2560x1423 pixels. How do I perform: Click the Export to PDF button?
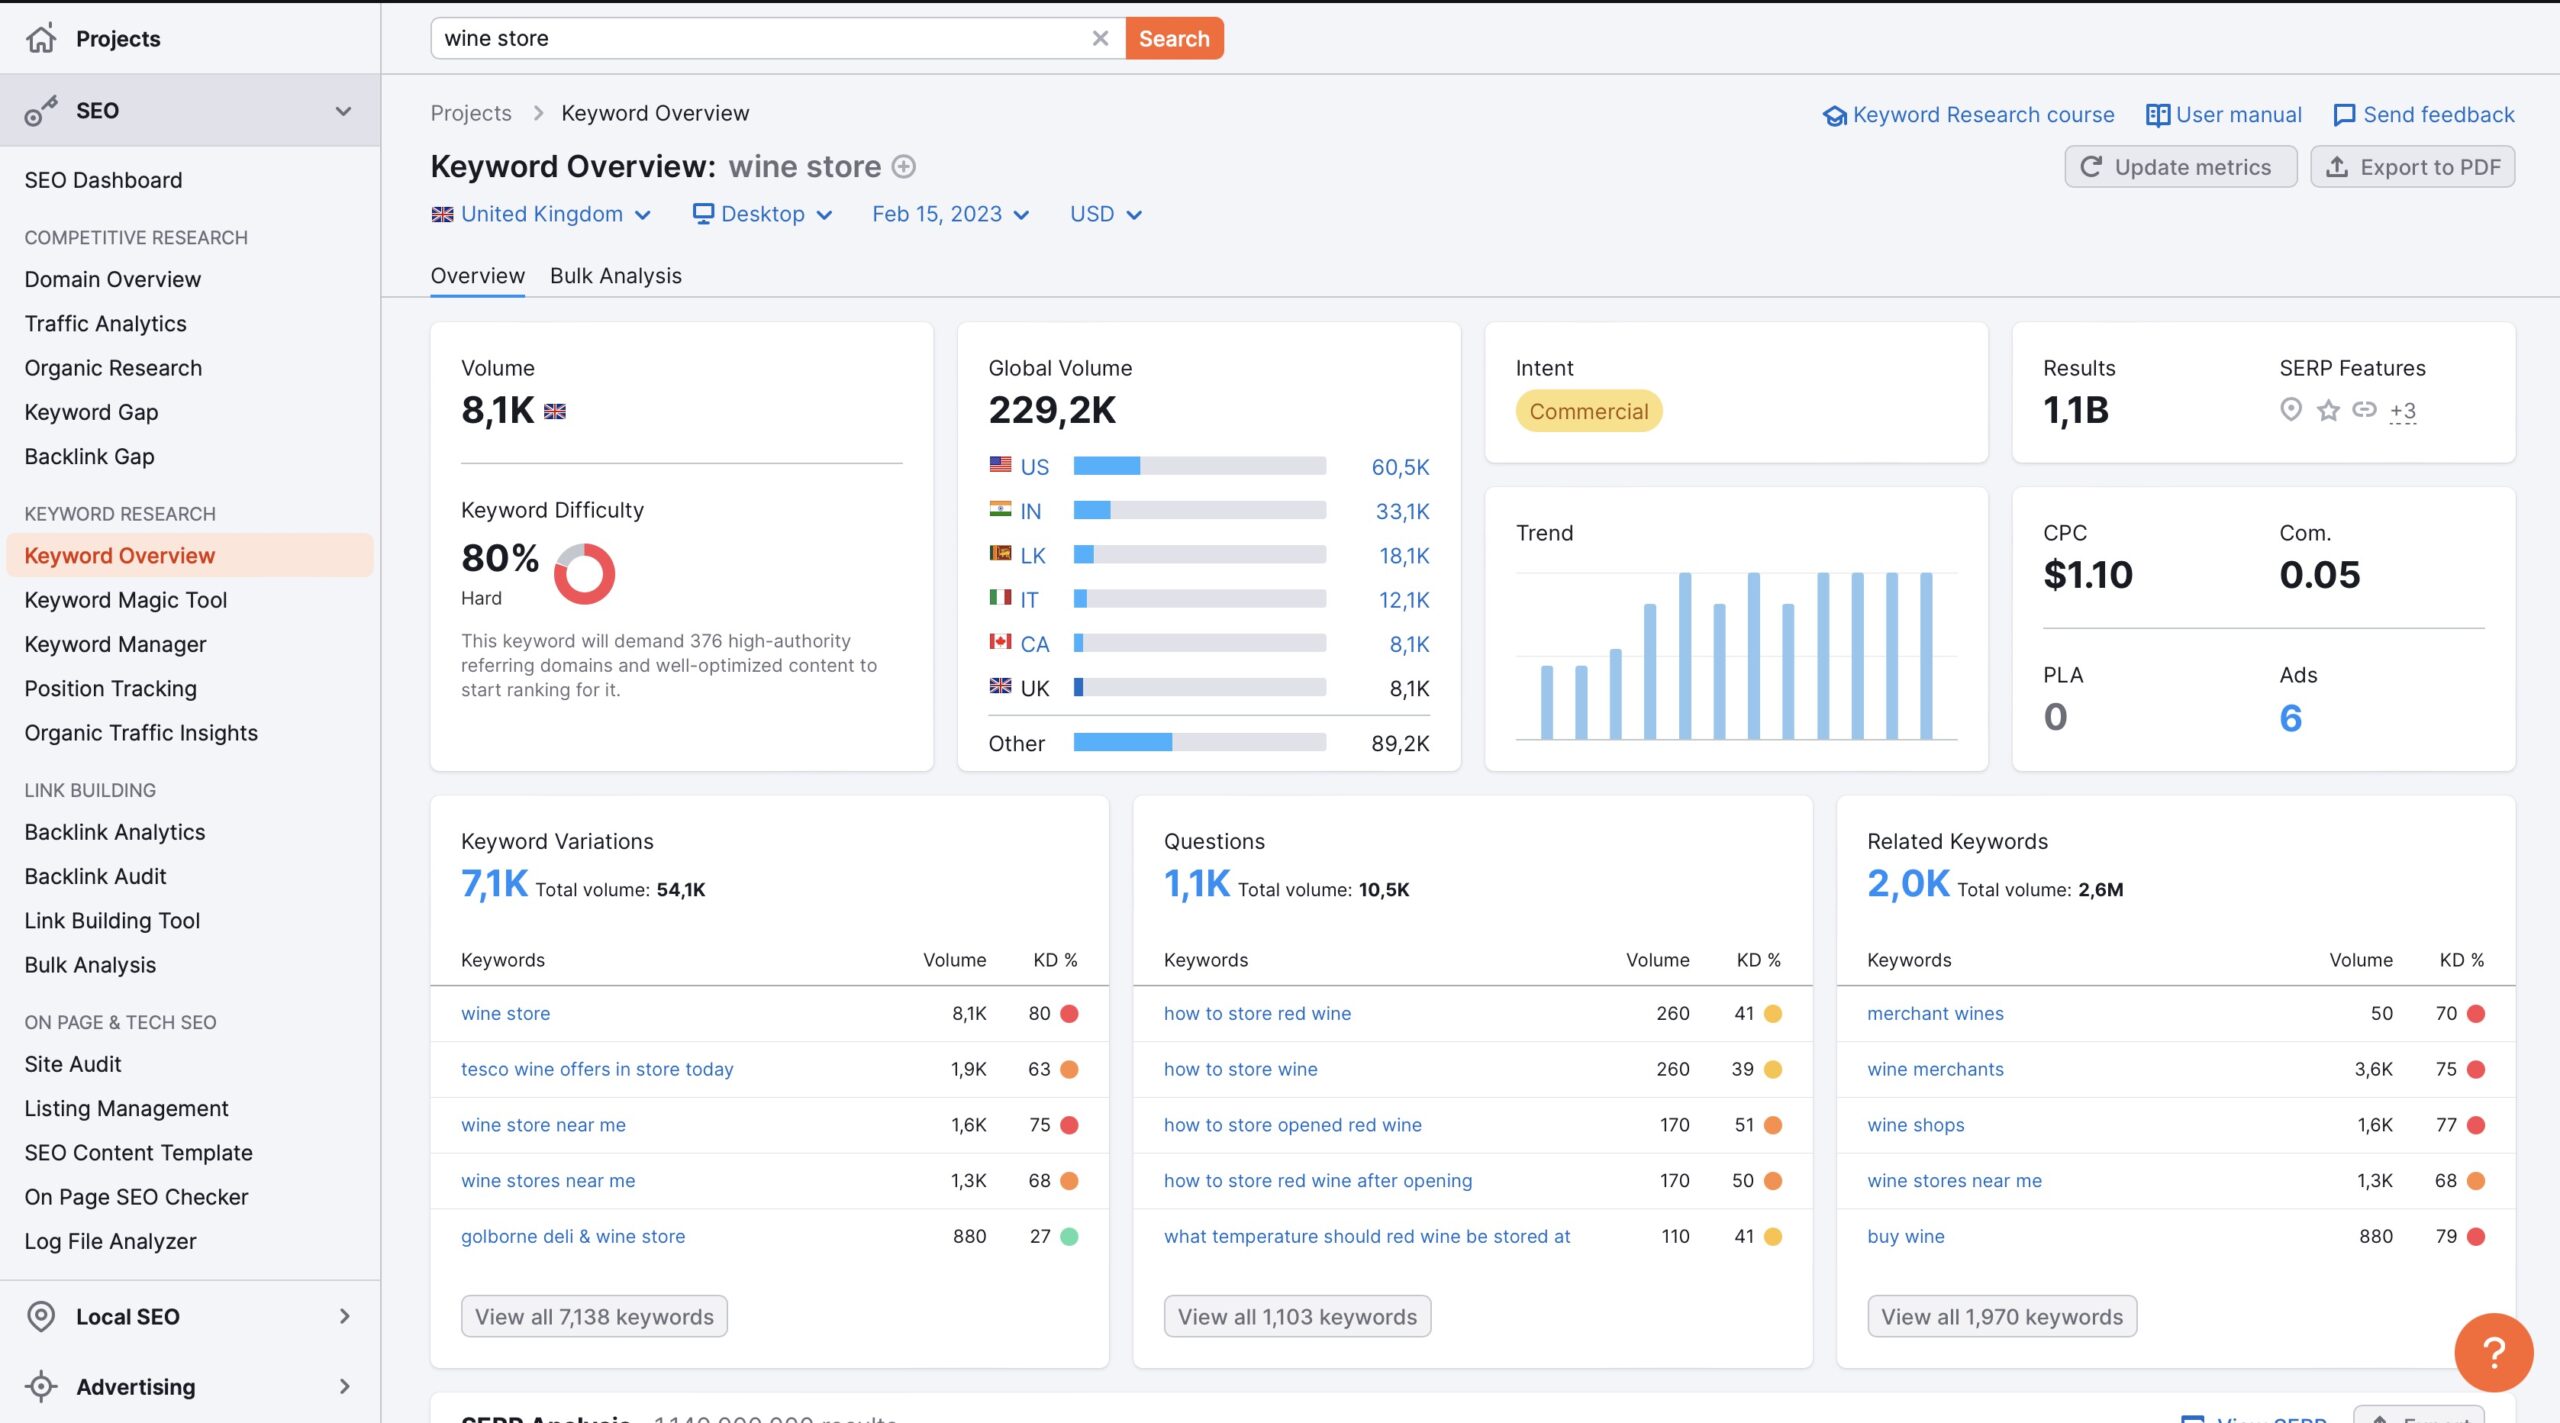click(x=2412, y=167)
